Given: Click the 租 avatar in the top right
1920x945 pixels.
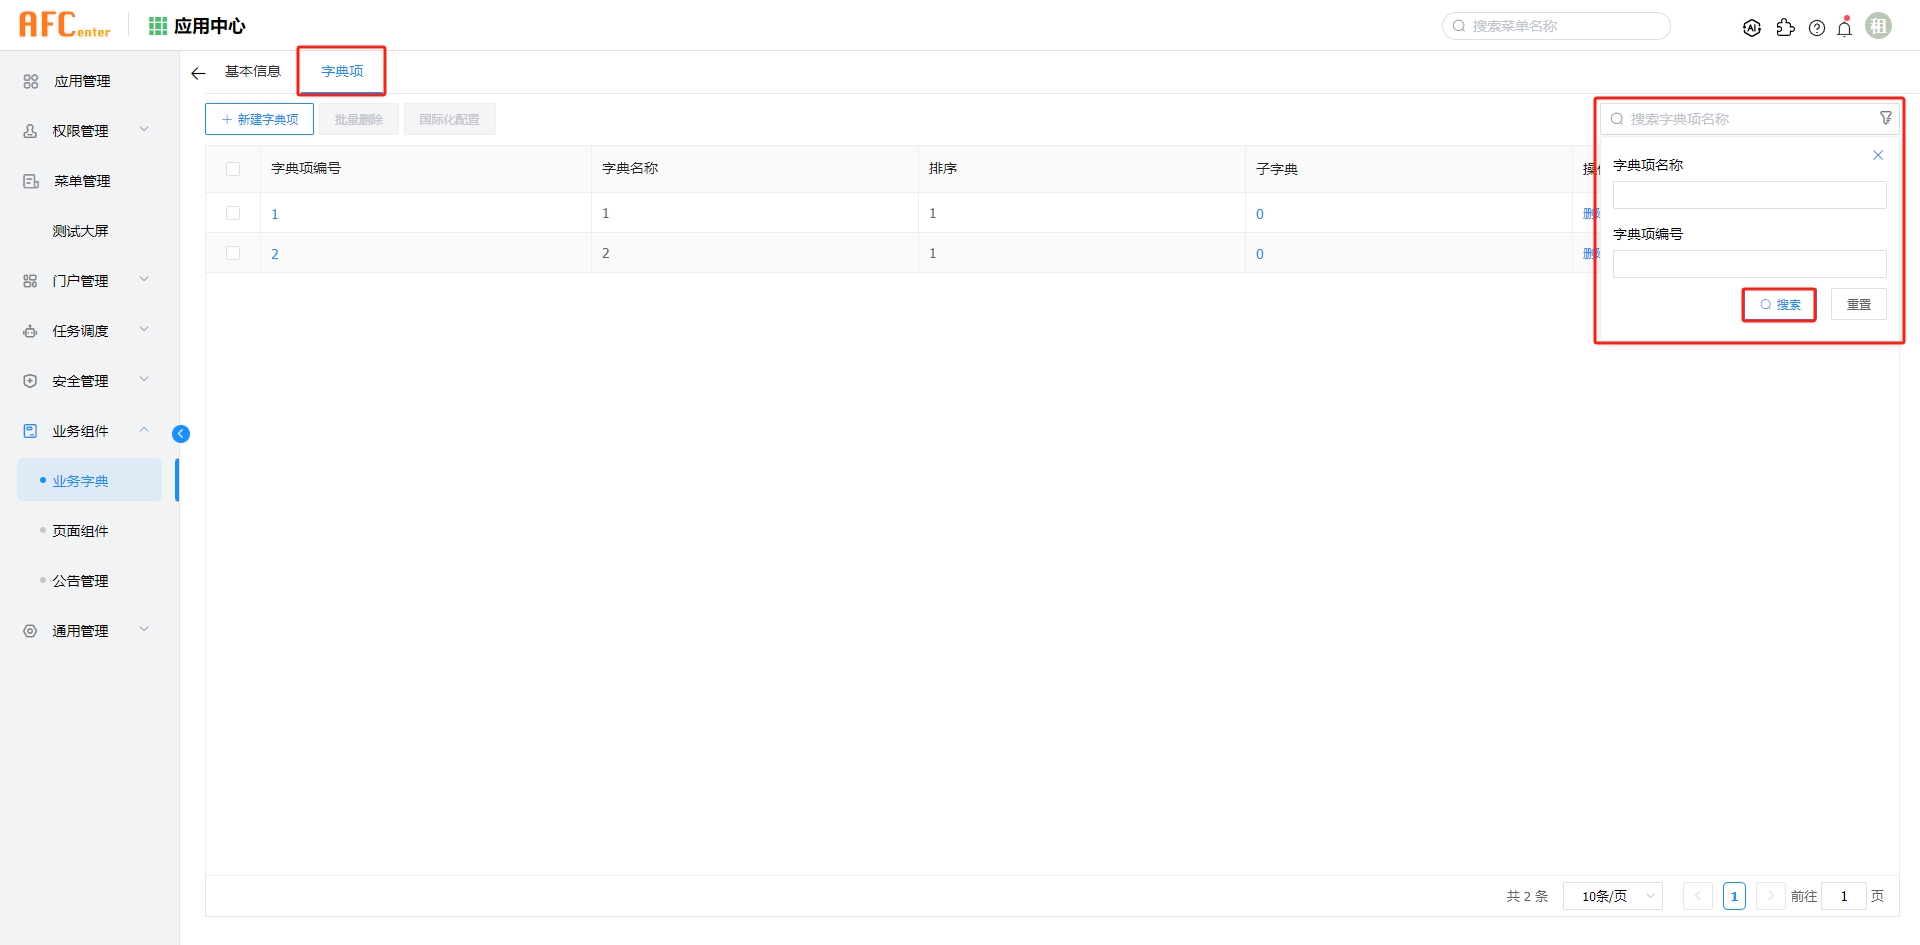Looking at the screenshot, I should pyautogui.click(x=1879, y=25).
